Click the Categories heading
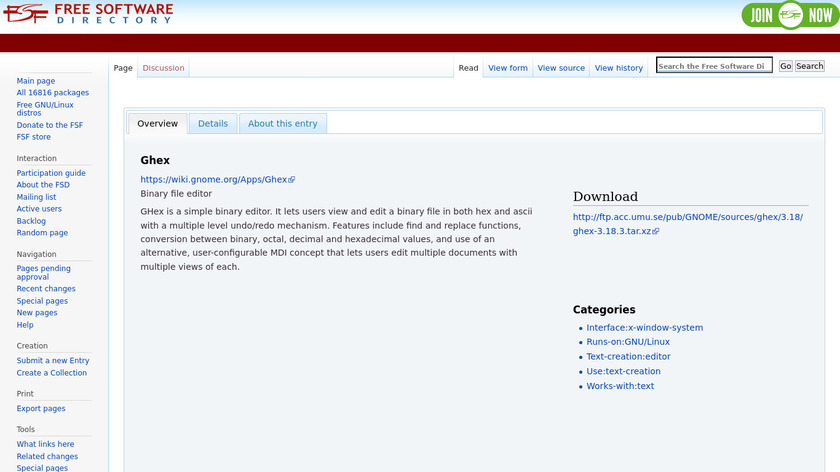This screenshot has width=840, height=472. point(604,310)
